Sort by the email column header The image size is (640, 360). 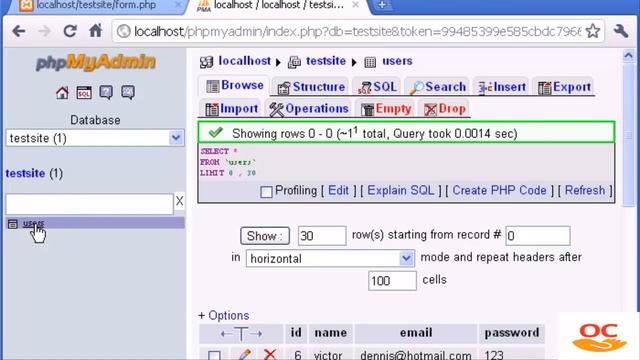pyautogui.click(x=416, y=333)
